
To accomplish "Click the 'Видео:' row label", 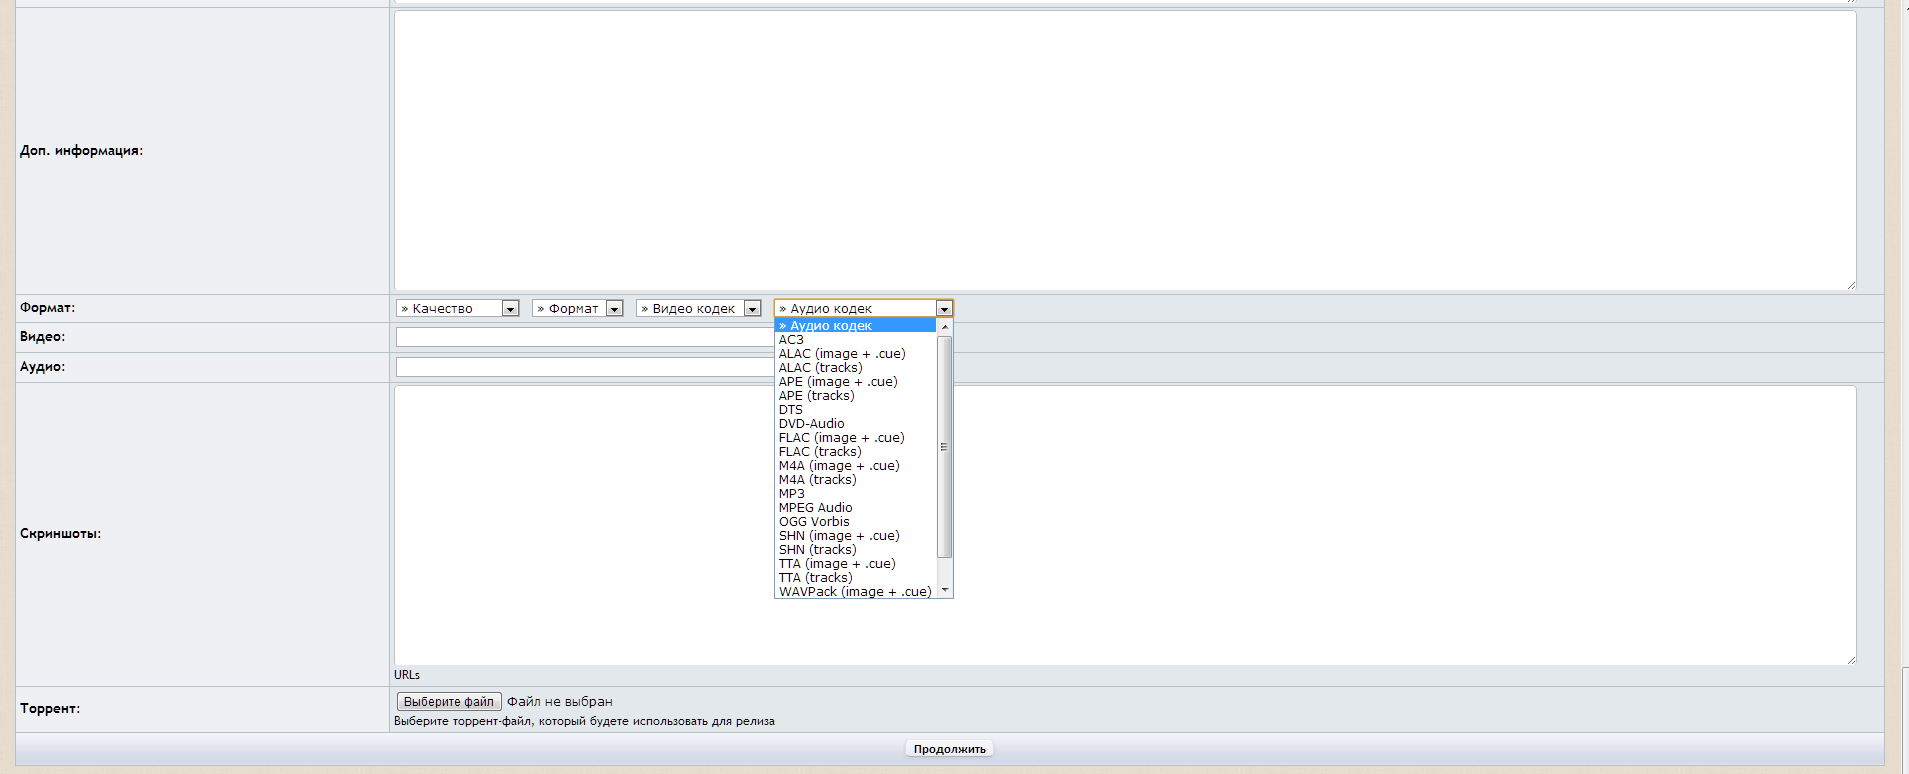I will 42,337.
